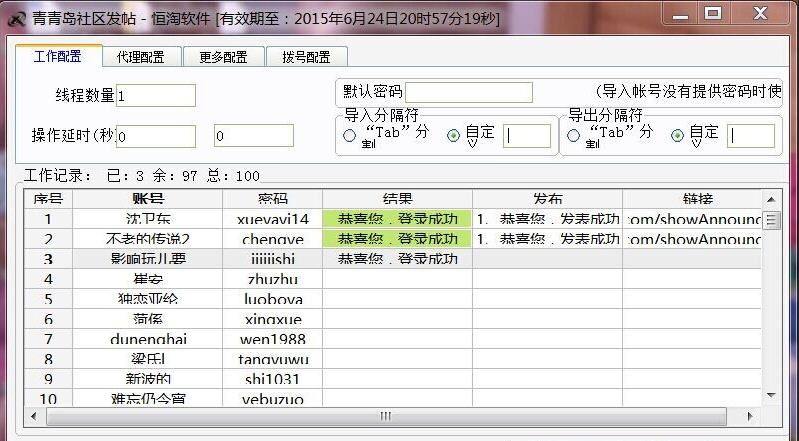Focus the 线程数量 input field
The width and height of the screenshot is (799, 441).
pyautogui.click(x=156, y=96)
